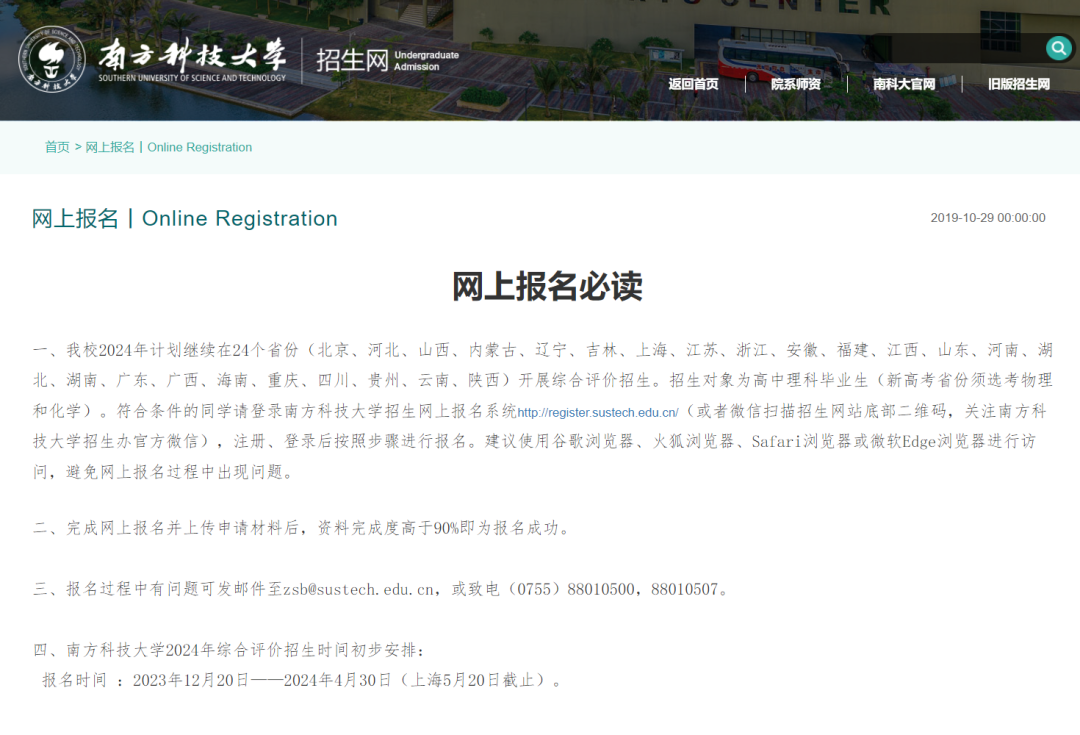Click the 网上报名必读 article title
This screenshot has width=1080, height=735.
[x=547, y=286]
